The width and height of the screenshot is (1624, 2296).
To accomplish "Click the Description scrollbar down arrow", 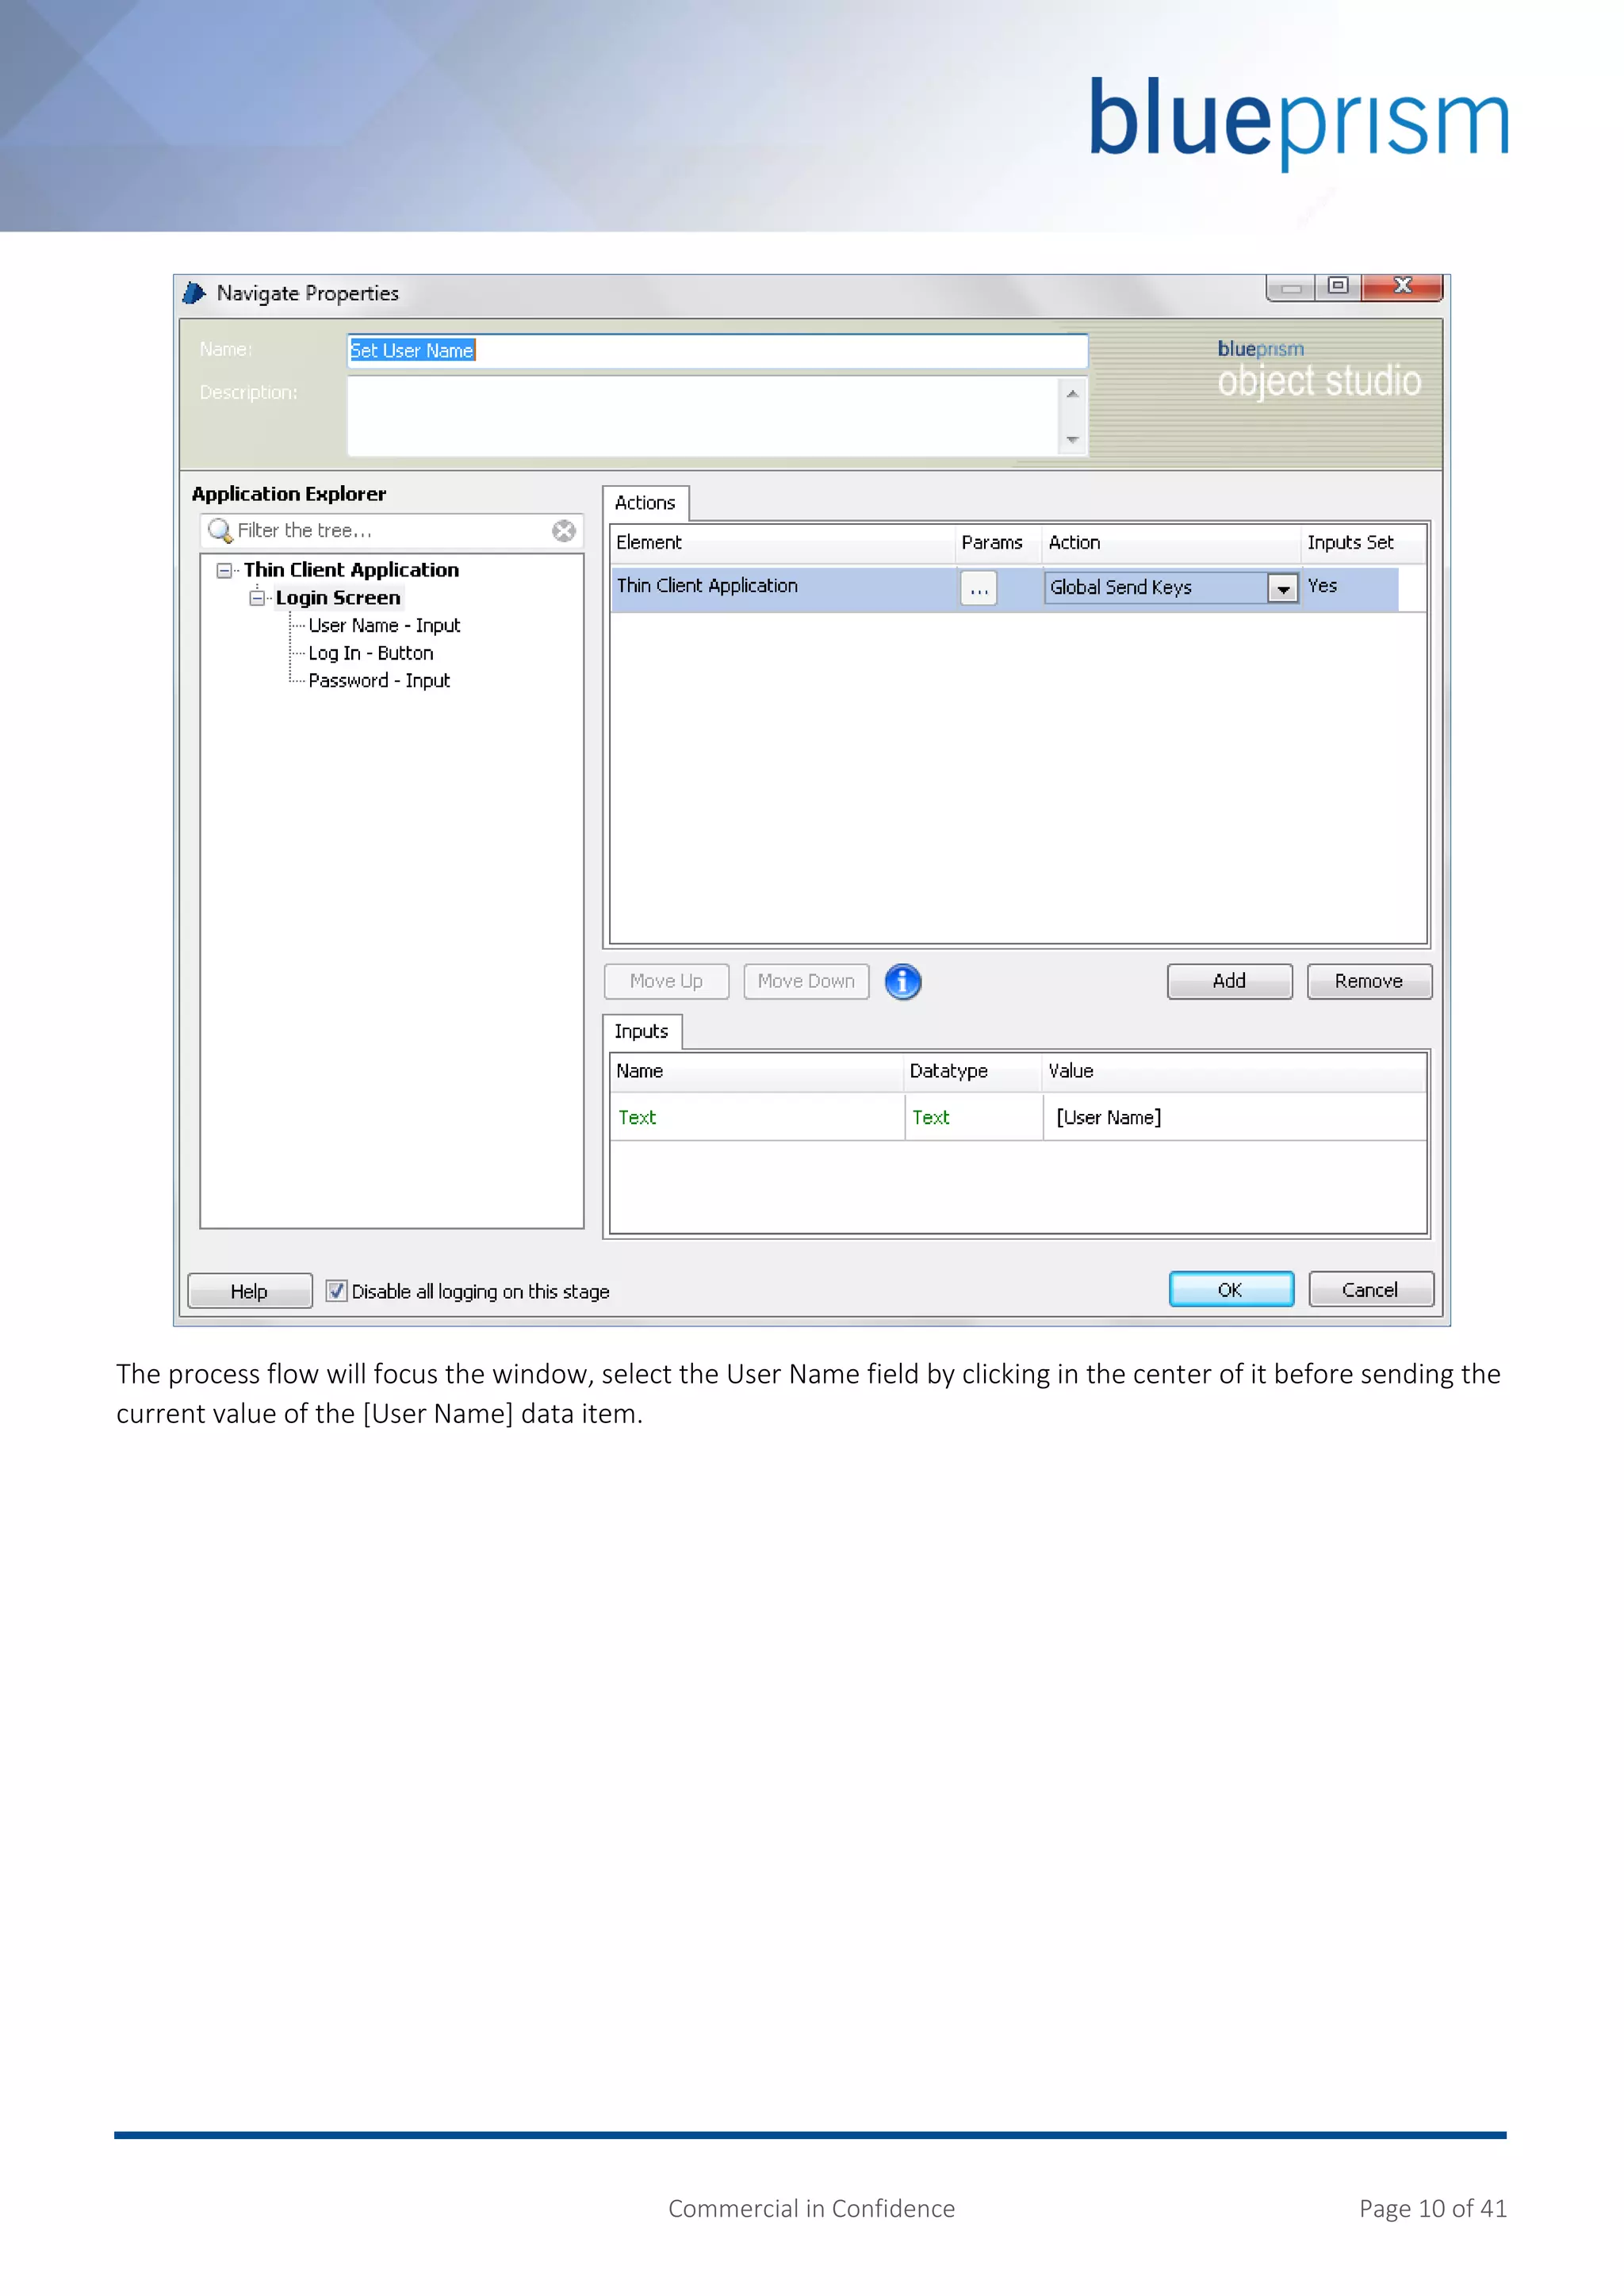I will [x=1072, y=440].
